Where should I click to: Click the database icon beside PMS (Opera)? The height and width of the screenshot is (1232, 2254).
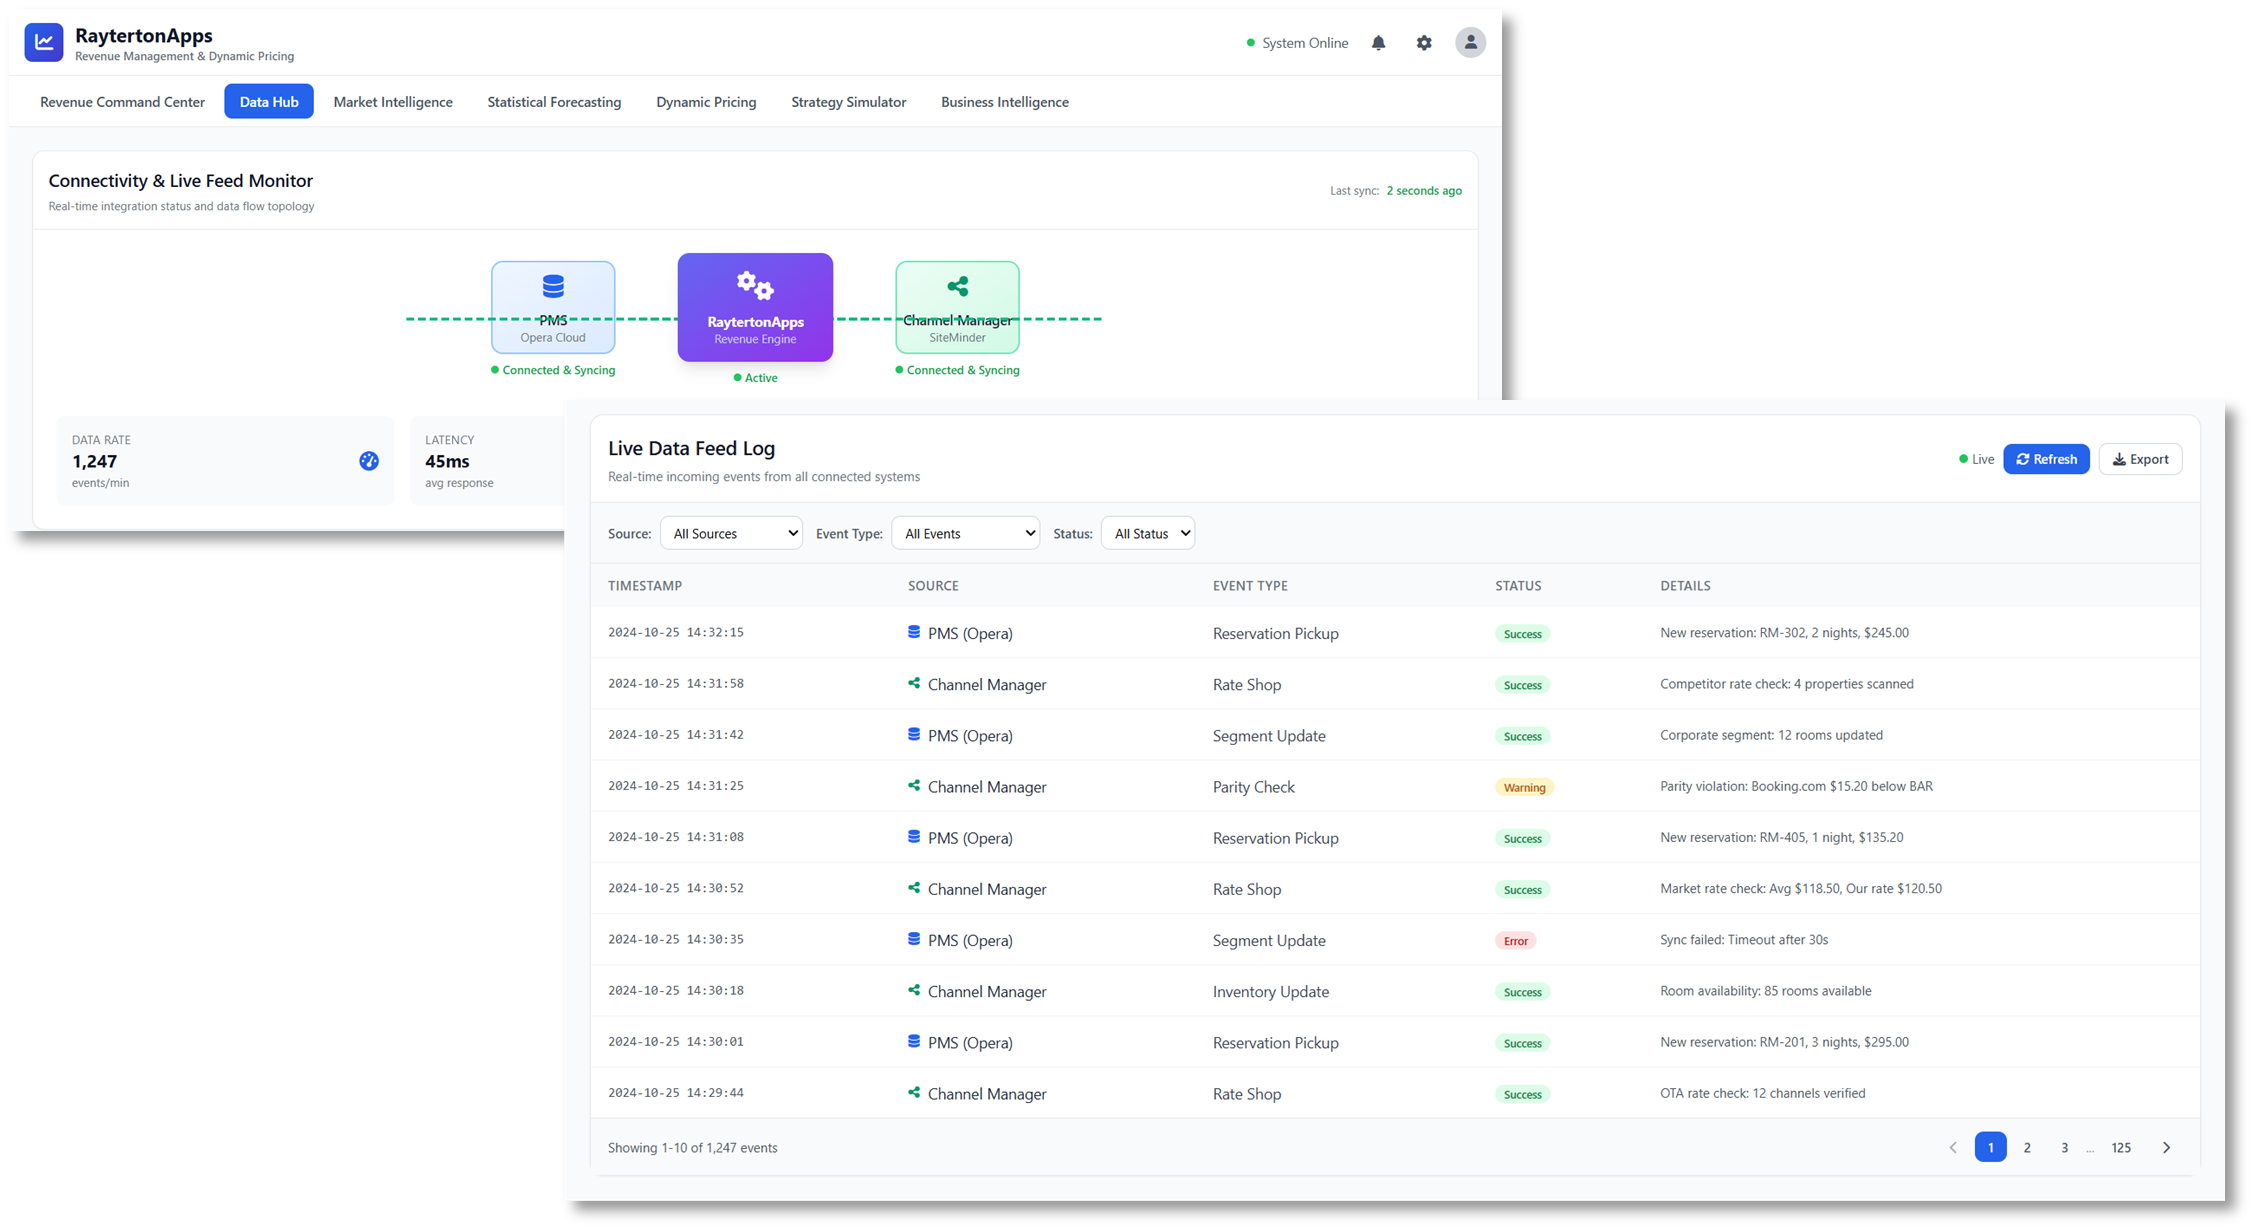913,632
